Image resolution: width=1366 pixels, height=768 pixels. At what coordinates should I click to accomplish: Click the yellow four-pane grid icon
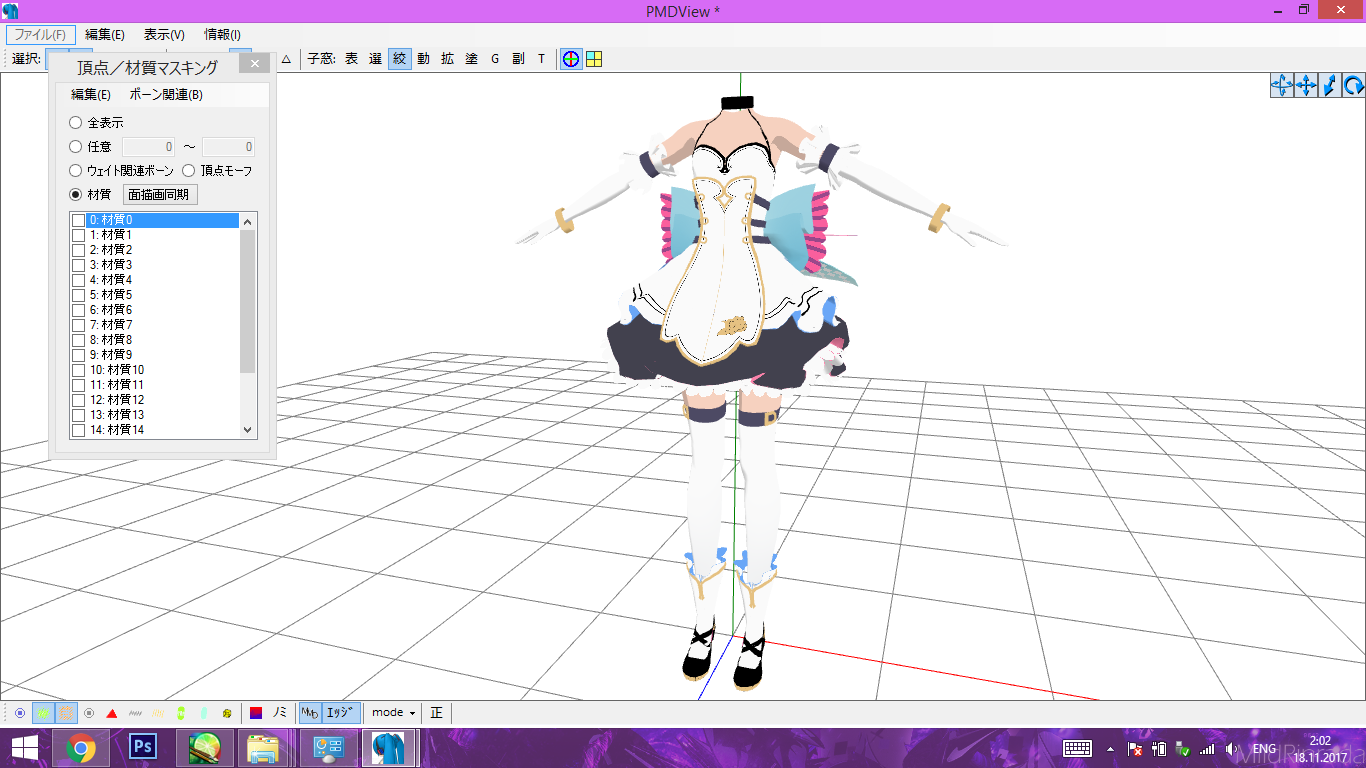[x=594, y=59]
